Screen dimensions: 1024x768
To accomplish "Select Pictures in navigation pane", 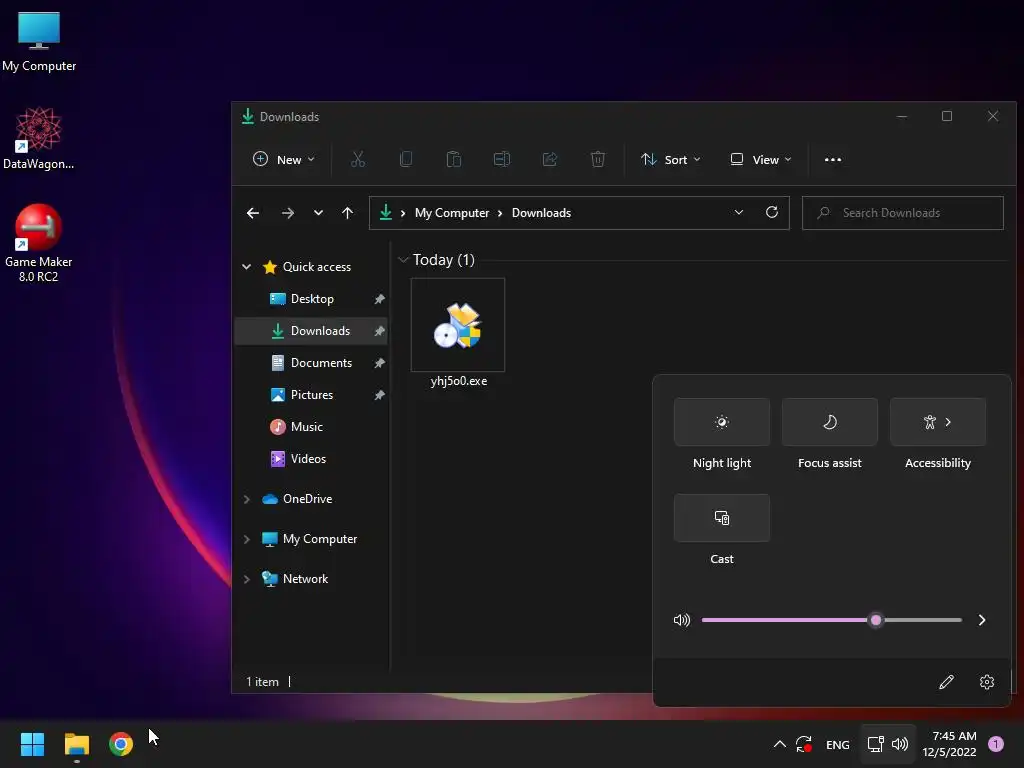I will coord(312,395).
